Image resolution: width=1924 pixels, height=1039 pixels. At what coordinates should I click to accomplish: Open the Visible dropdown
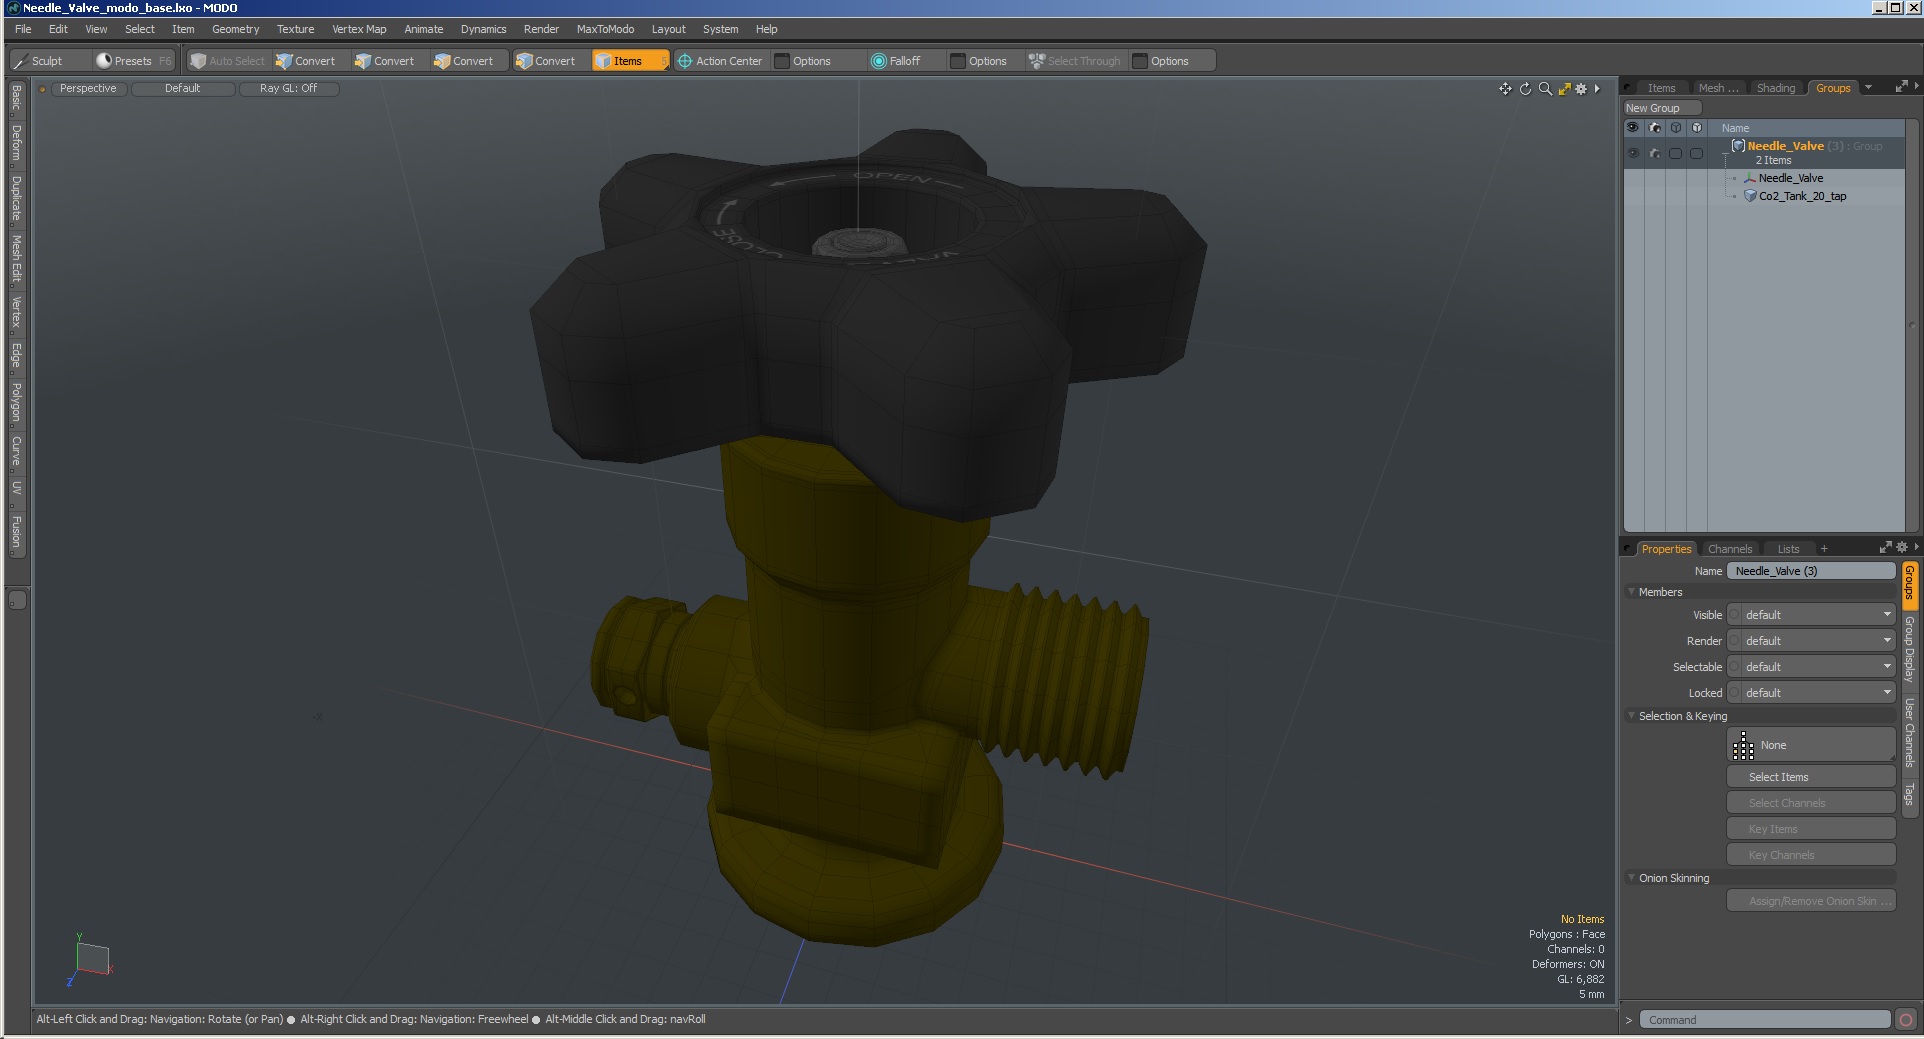[1818, 615]
